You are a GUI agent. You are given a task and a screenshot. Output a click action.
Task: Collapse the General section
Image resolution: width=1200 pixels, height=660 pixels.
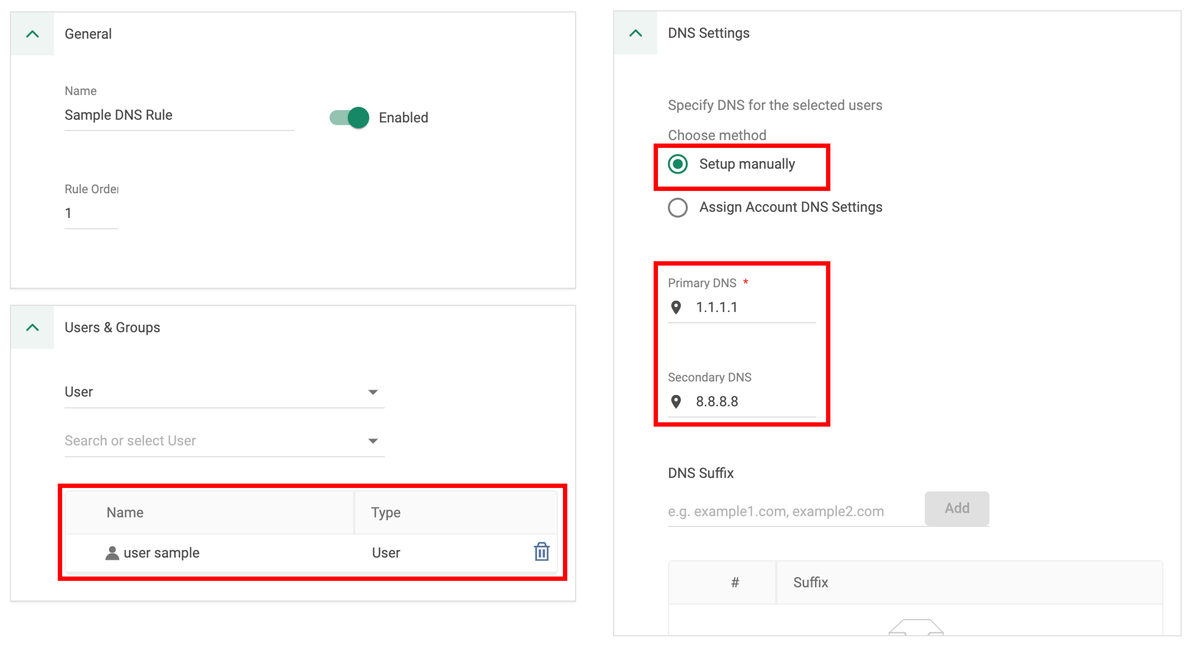[32, 34]
